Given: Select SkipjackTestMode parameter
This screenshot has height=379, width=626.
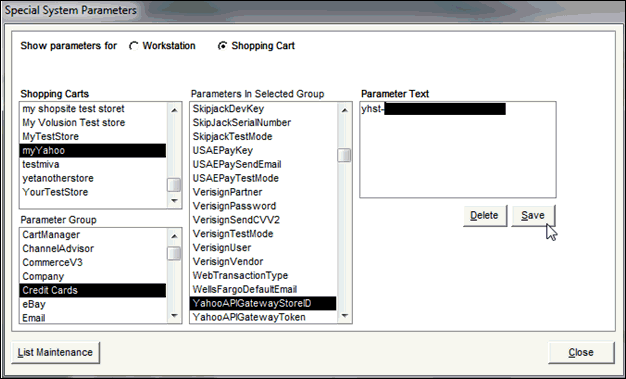Looking at the screenshot, I should tap(263, 137).
